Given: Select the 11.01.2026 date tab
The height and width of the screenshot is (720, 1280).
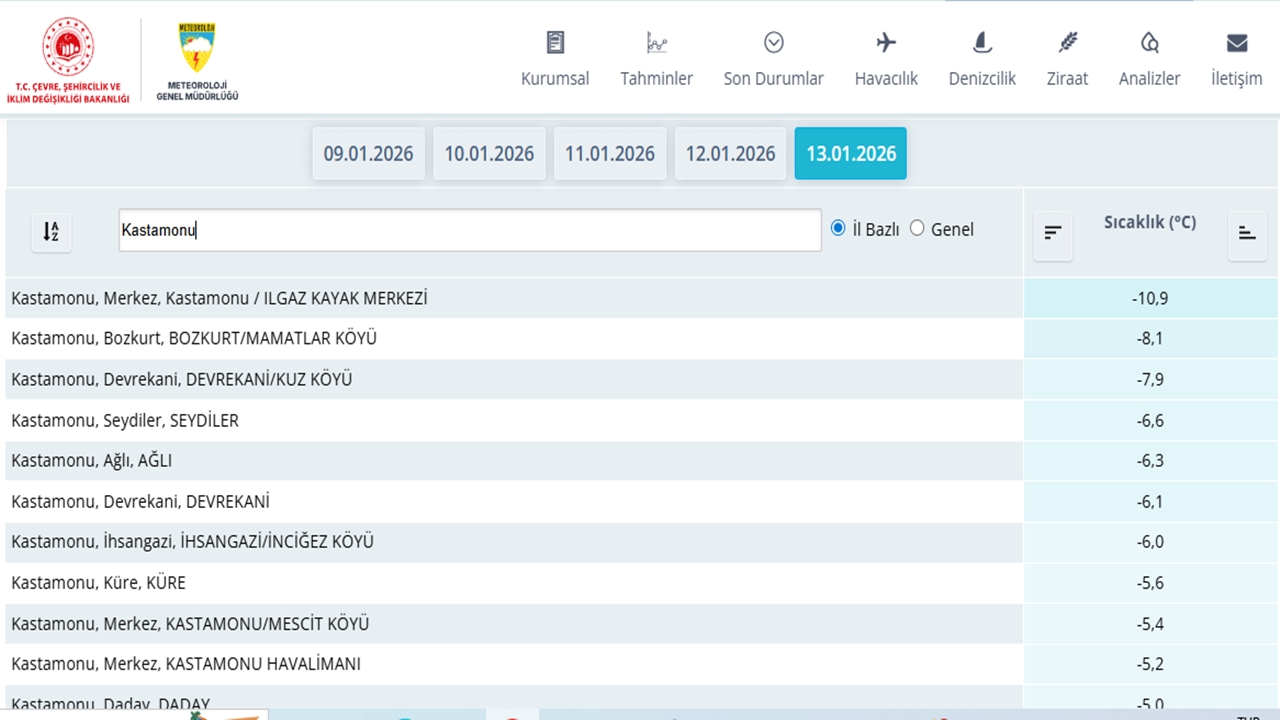Looking at the screenshot, I should pos(610,154).
